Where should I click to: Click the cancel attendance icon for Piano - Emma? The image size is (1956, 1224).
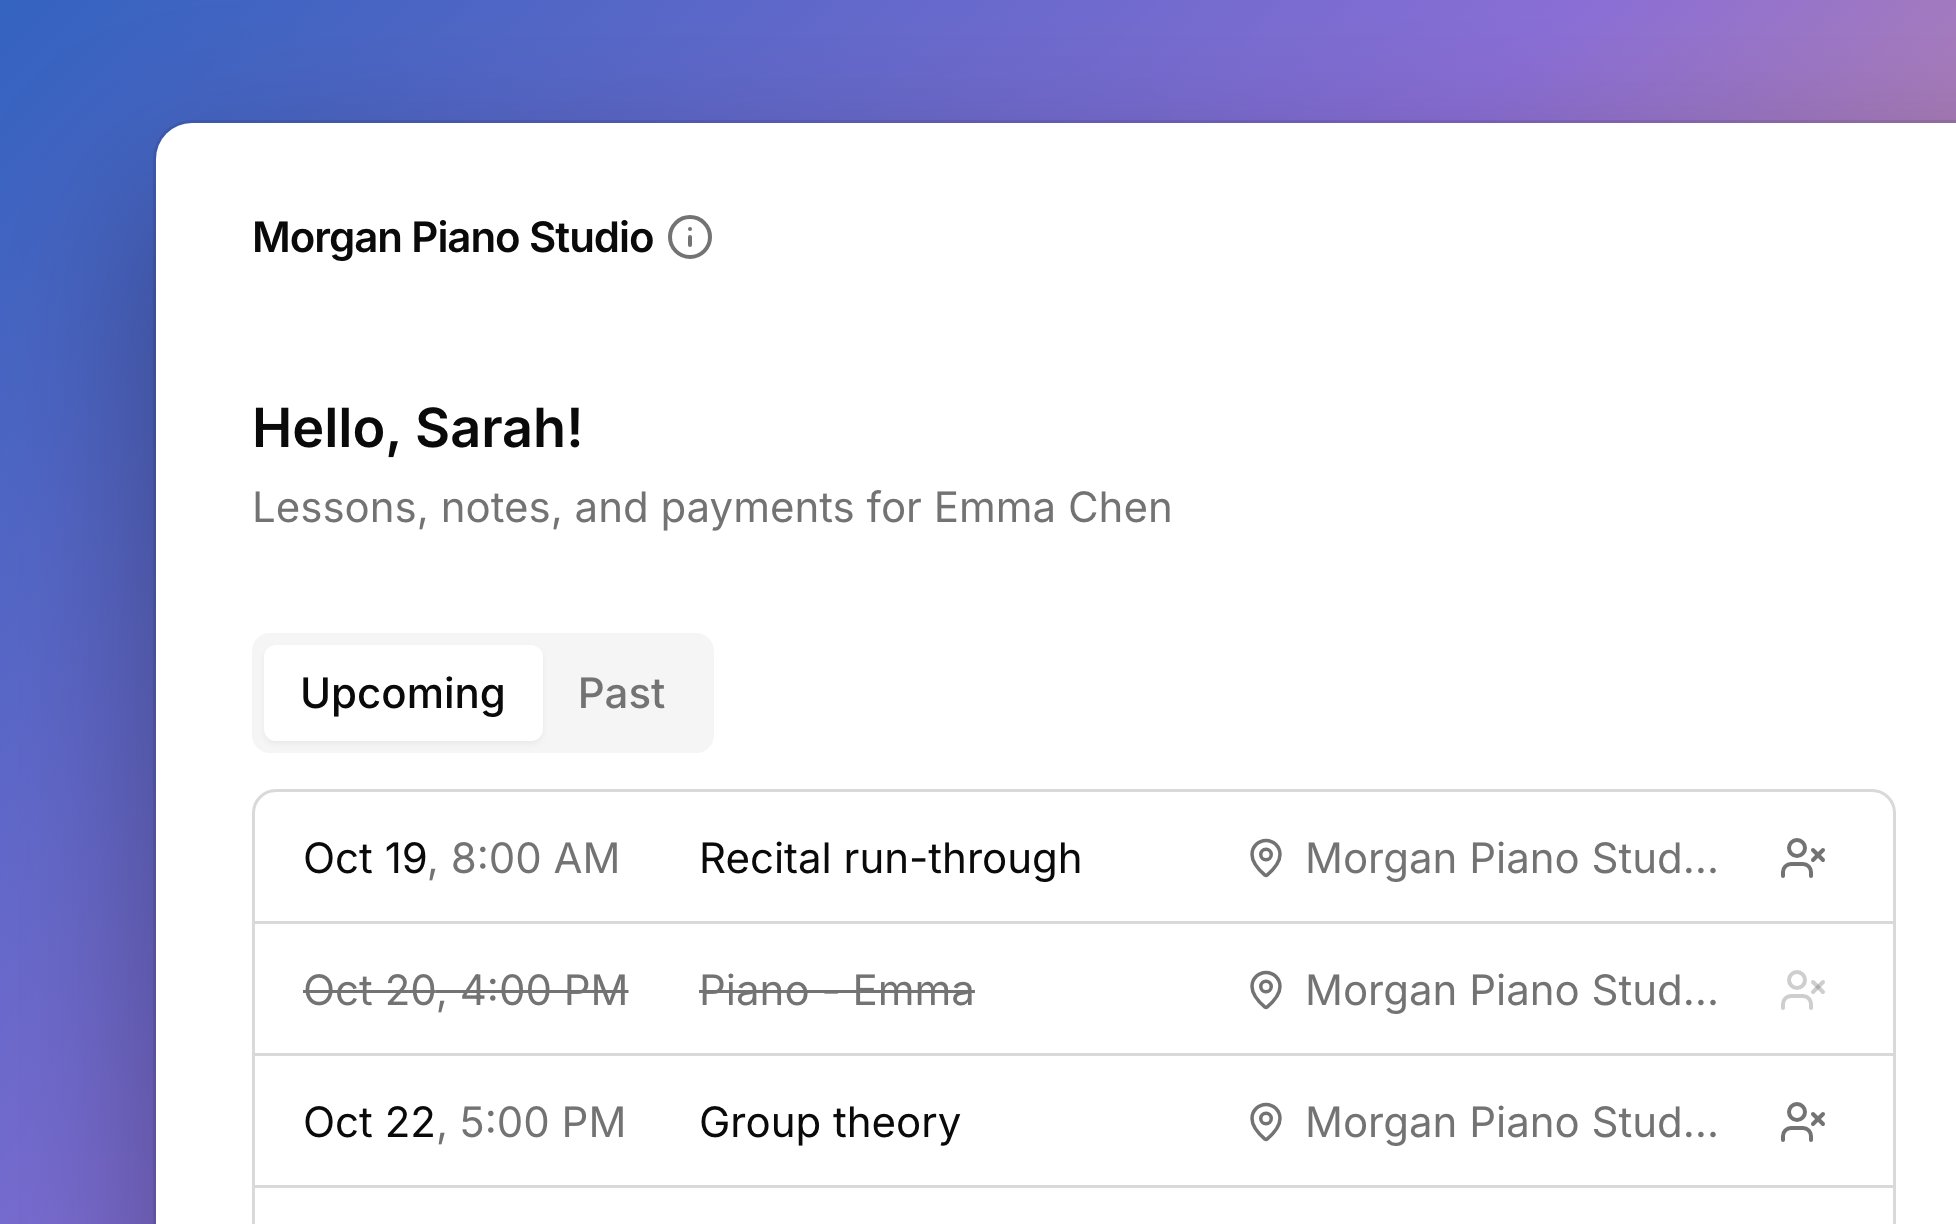point(1803,990)
